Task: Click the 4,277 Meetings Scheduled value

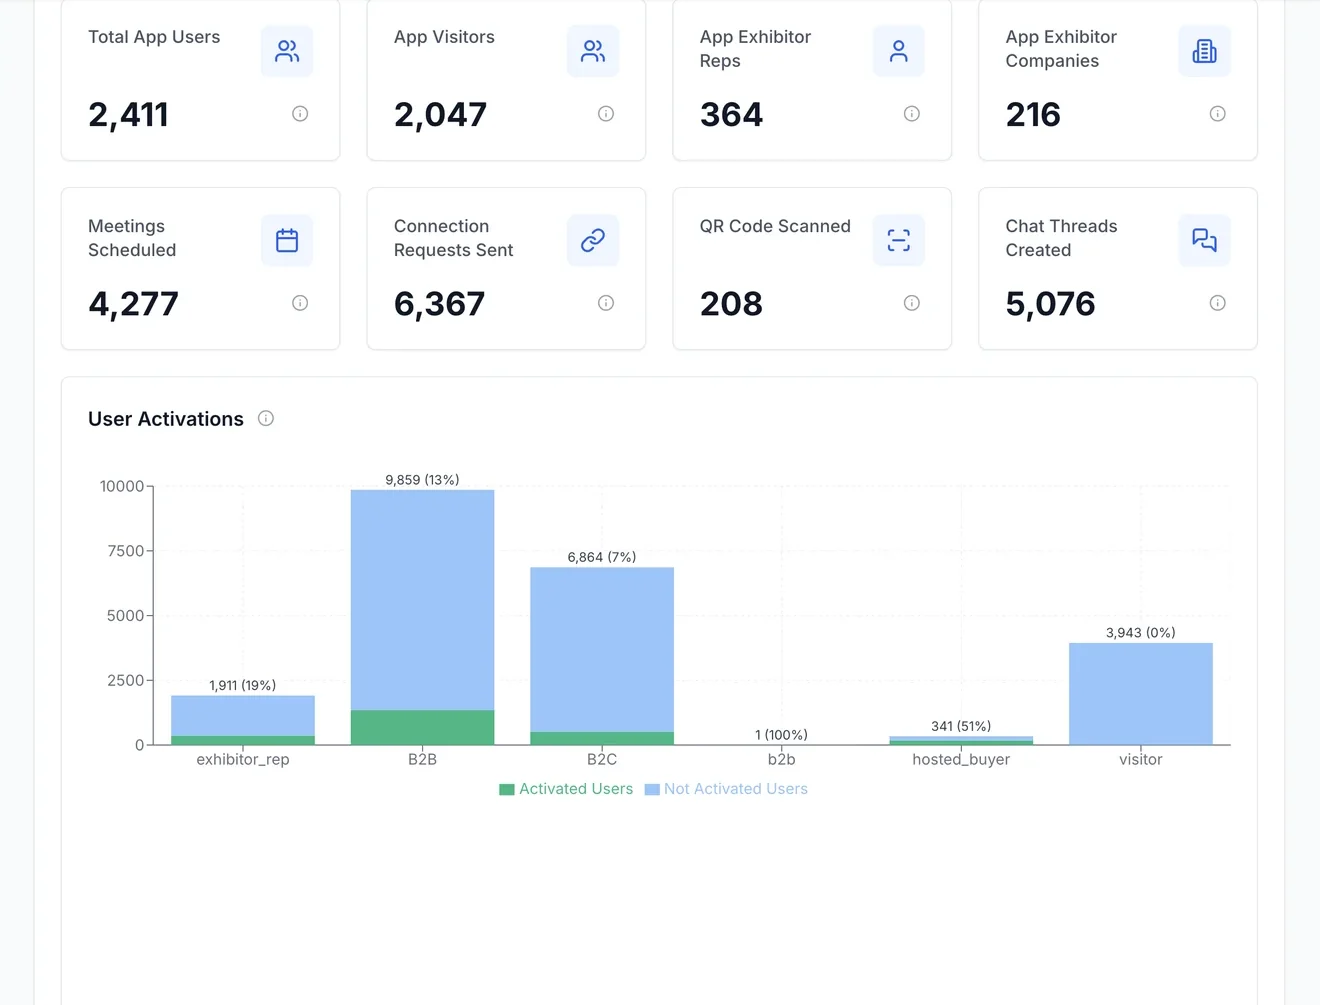Action: (133, 304)
